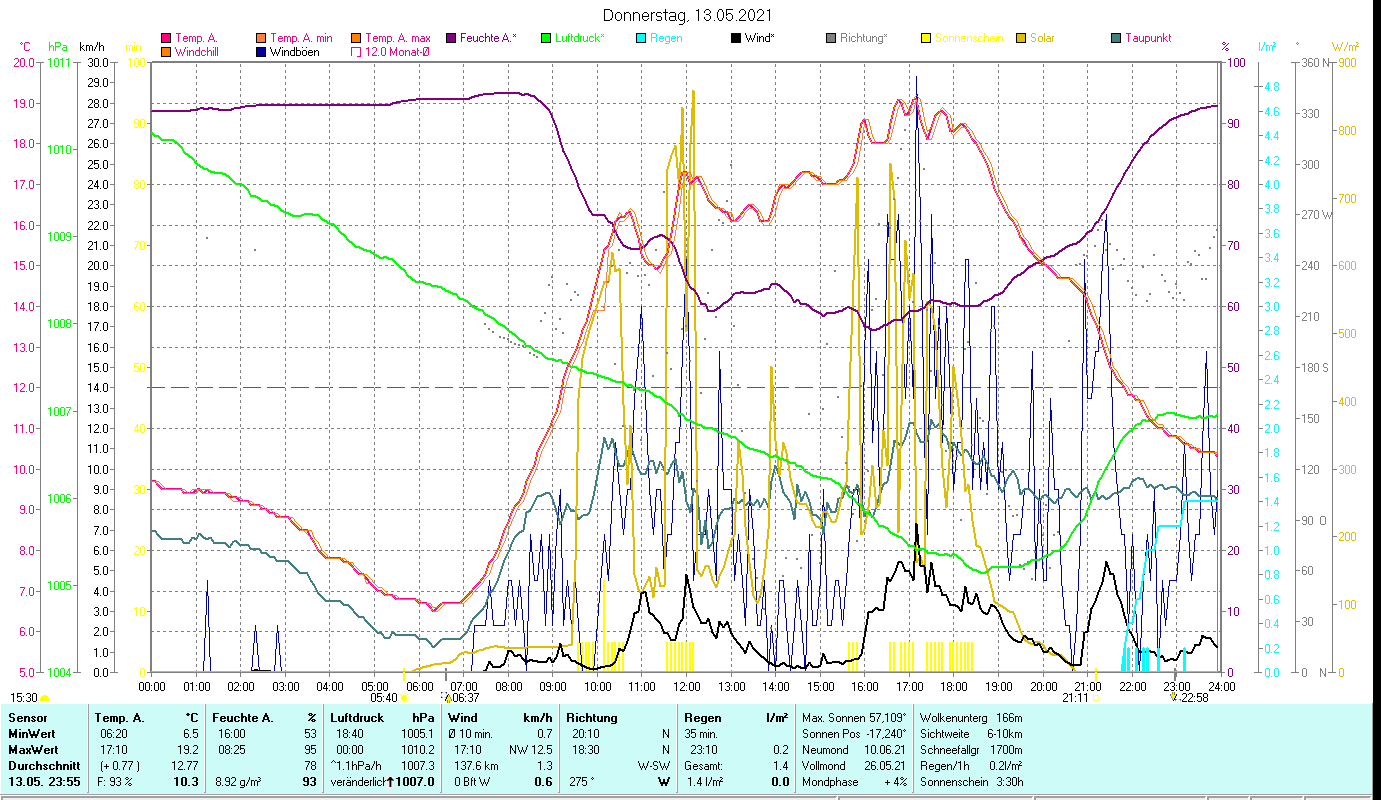Click the 'MinWert' row label
The height and width of the screenshot is (800, 1381).
(32, 734)
